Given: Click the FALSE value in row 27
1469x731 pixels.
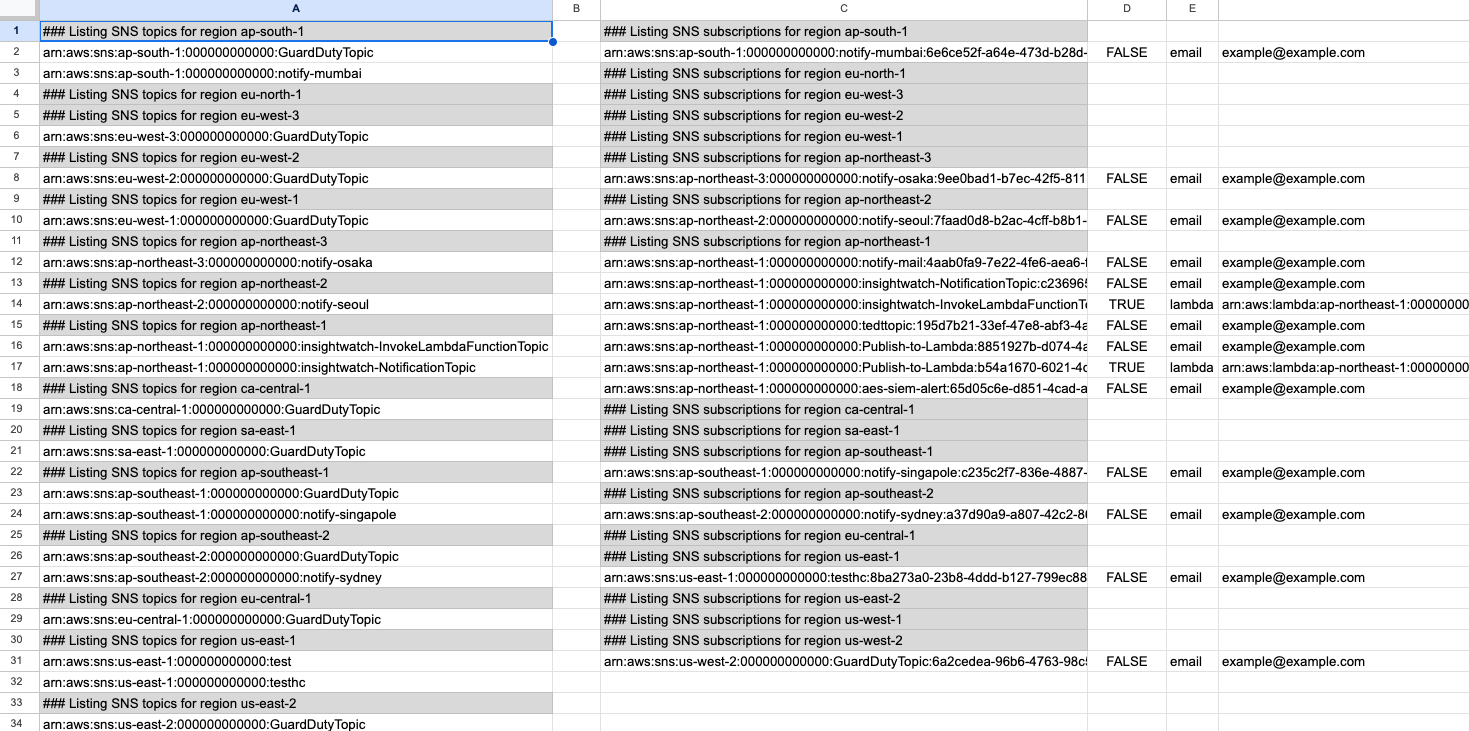Looking at the screenshot, I should click(x=1126, y=577).
